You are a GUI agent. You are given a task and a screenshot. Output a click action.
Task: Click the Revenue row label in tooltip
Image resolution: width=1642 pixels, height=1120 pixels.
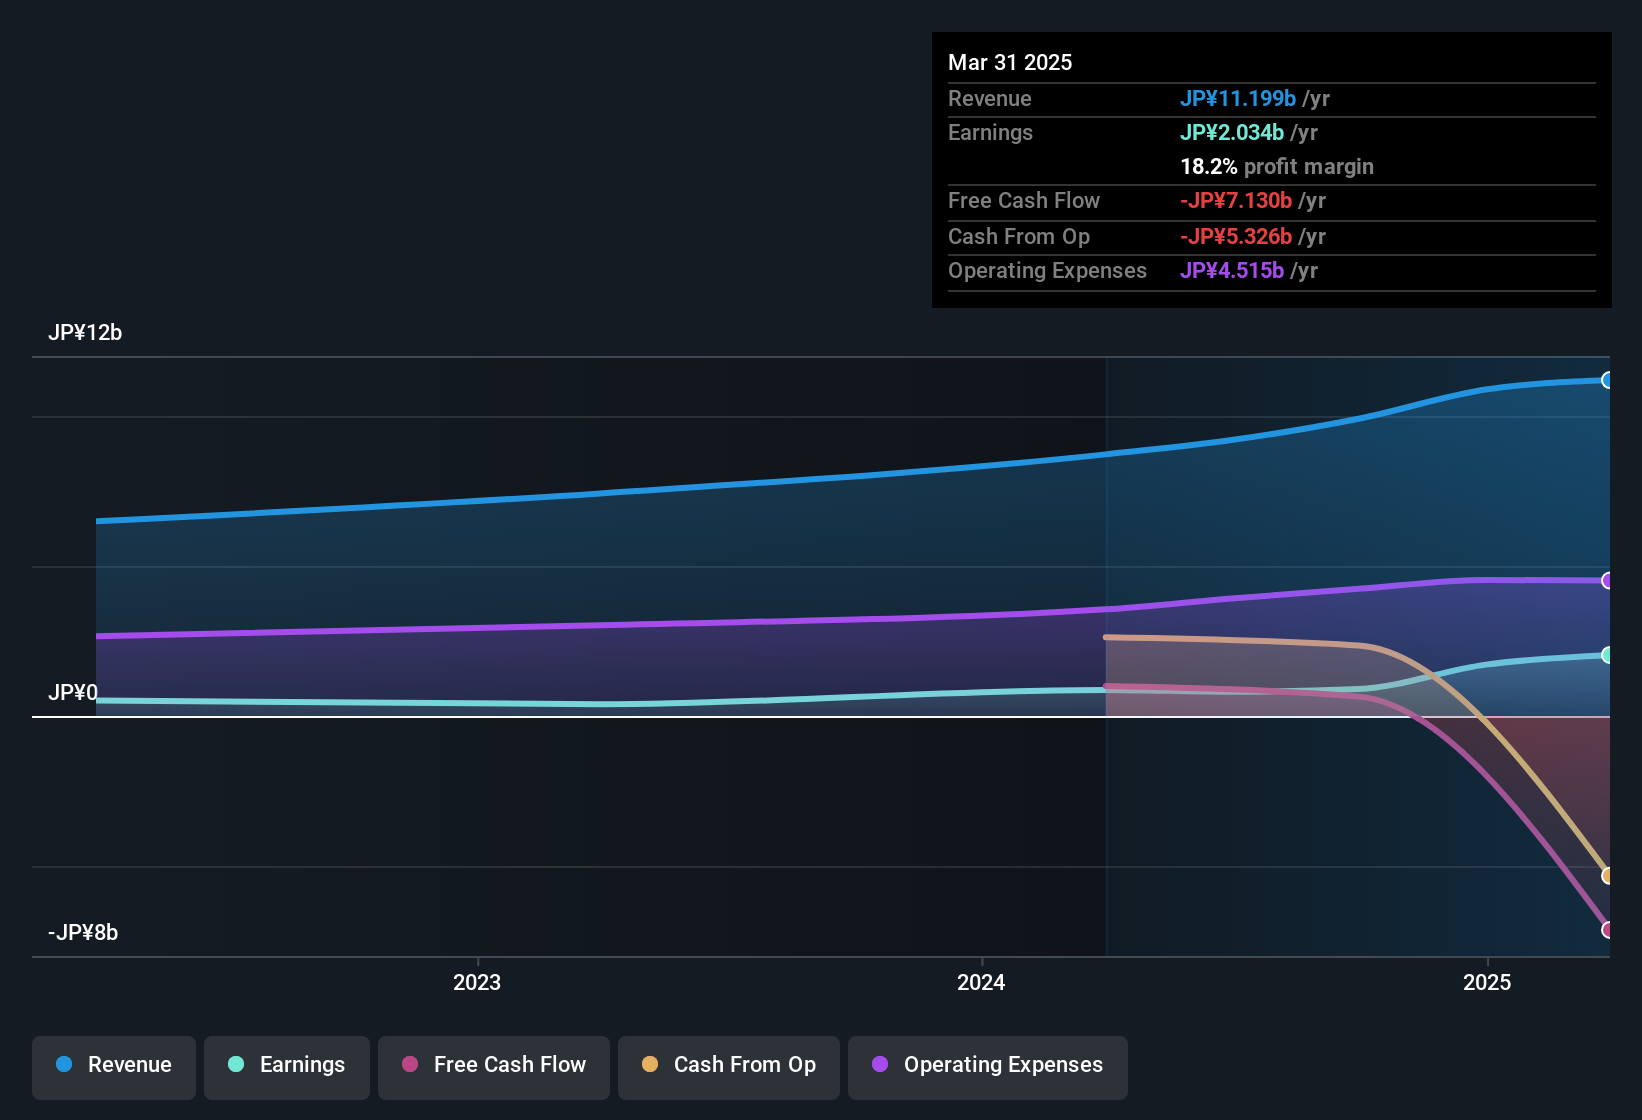(x=990, y=98)
